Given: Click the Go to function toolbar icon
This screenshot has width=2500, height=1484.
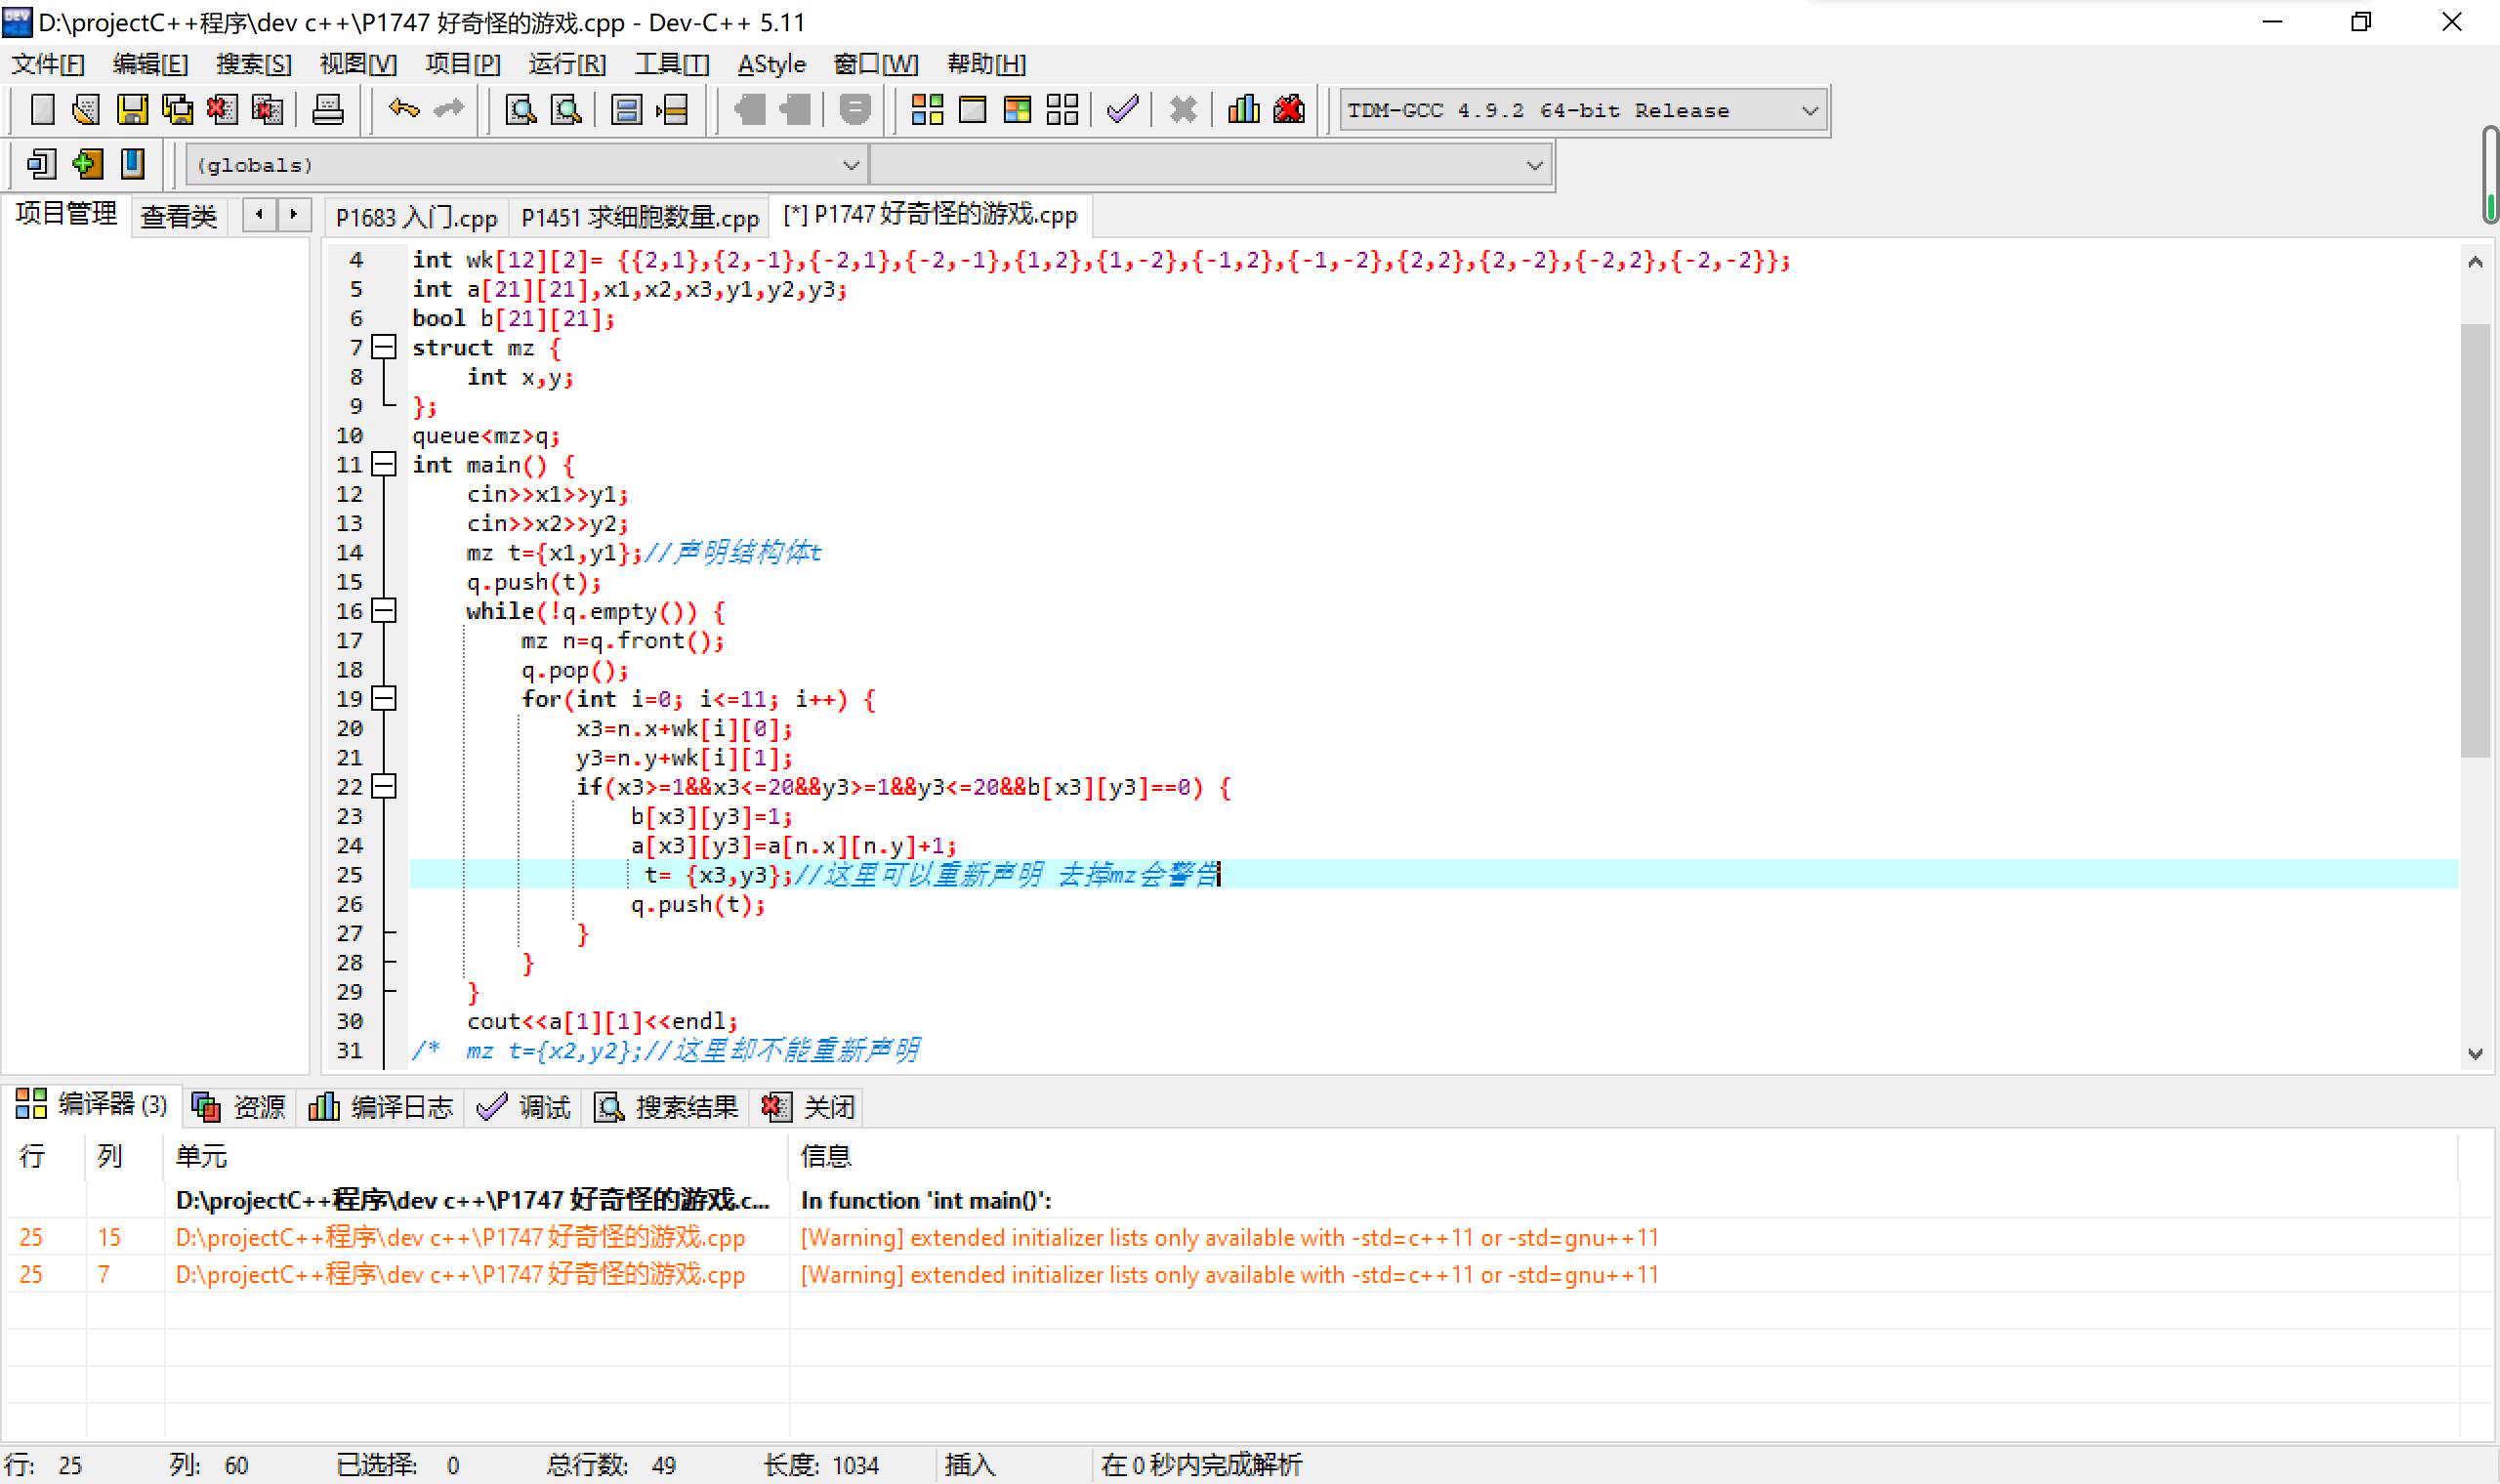Looking at the screenshot, I should tap(627, 109).
